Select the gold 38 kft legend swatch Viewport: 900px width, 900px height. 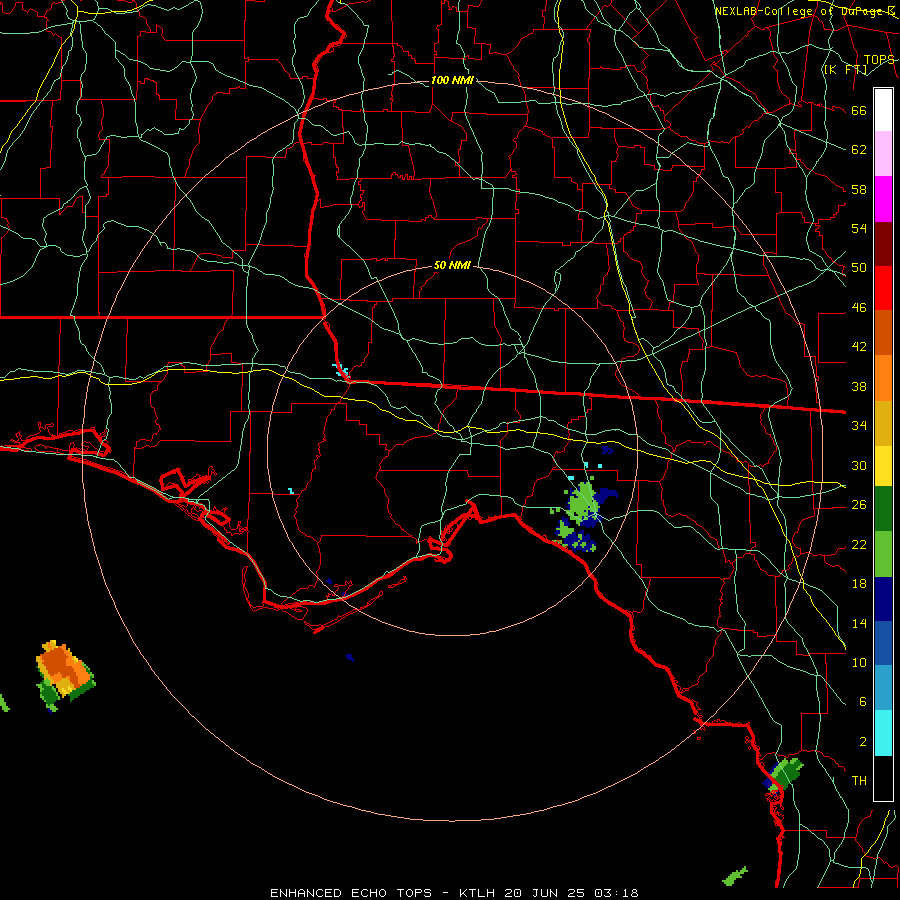tap(883, 423)
